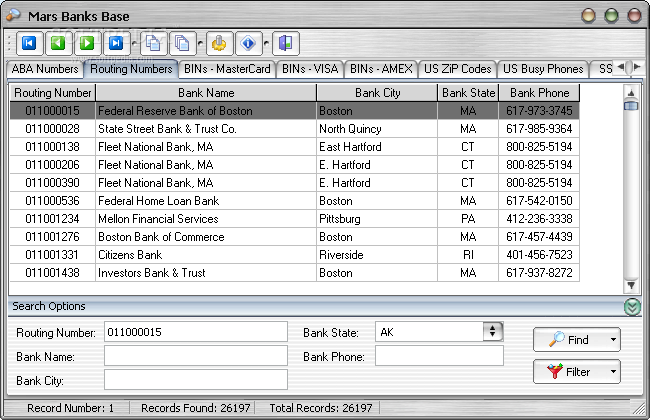The width and height of the screenshot is (650, 420).
Task: Click phone number 412-236-3338
Action: click(539, 218)
